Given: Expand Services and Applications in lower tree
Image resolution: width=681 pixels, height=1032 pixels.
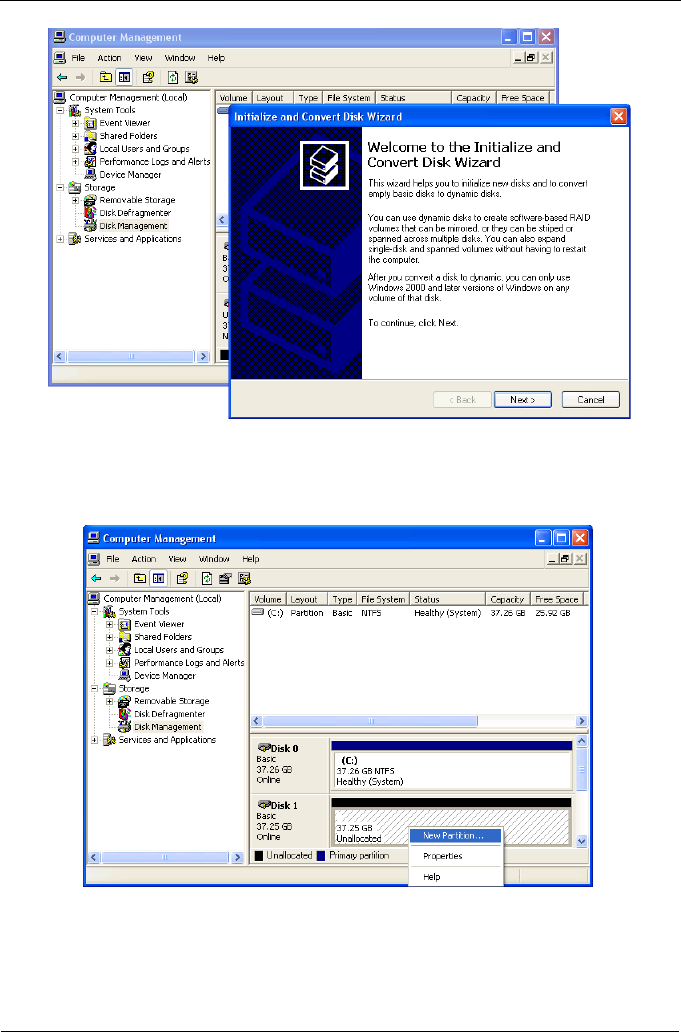Looking at the screenshot, I should [95, 740].
